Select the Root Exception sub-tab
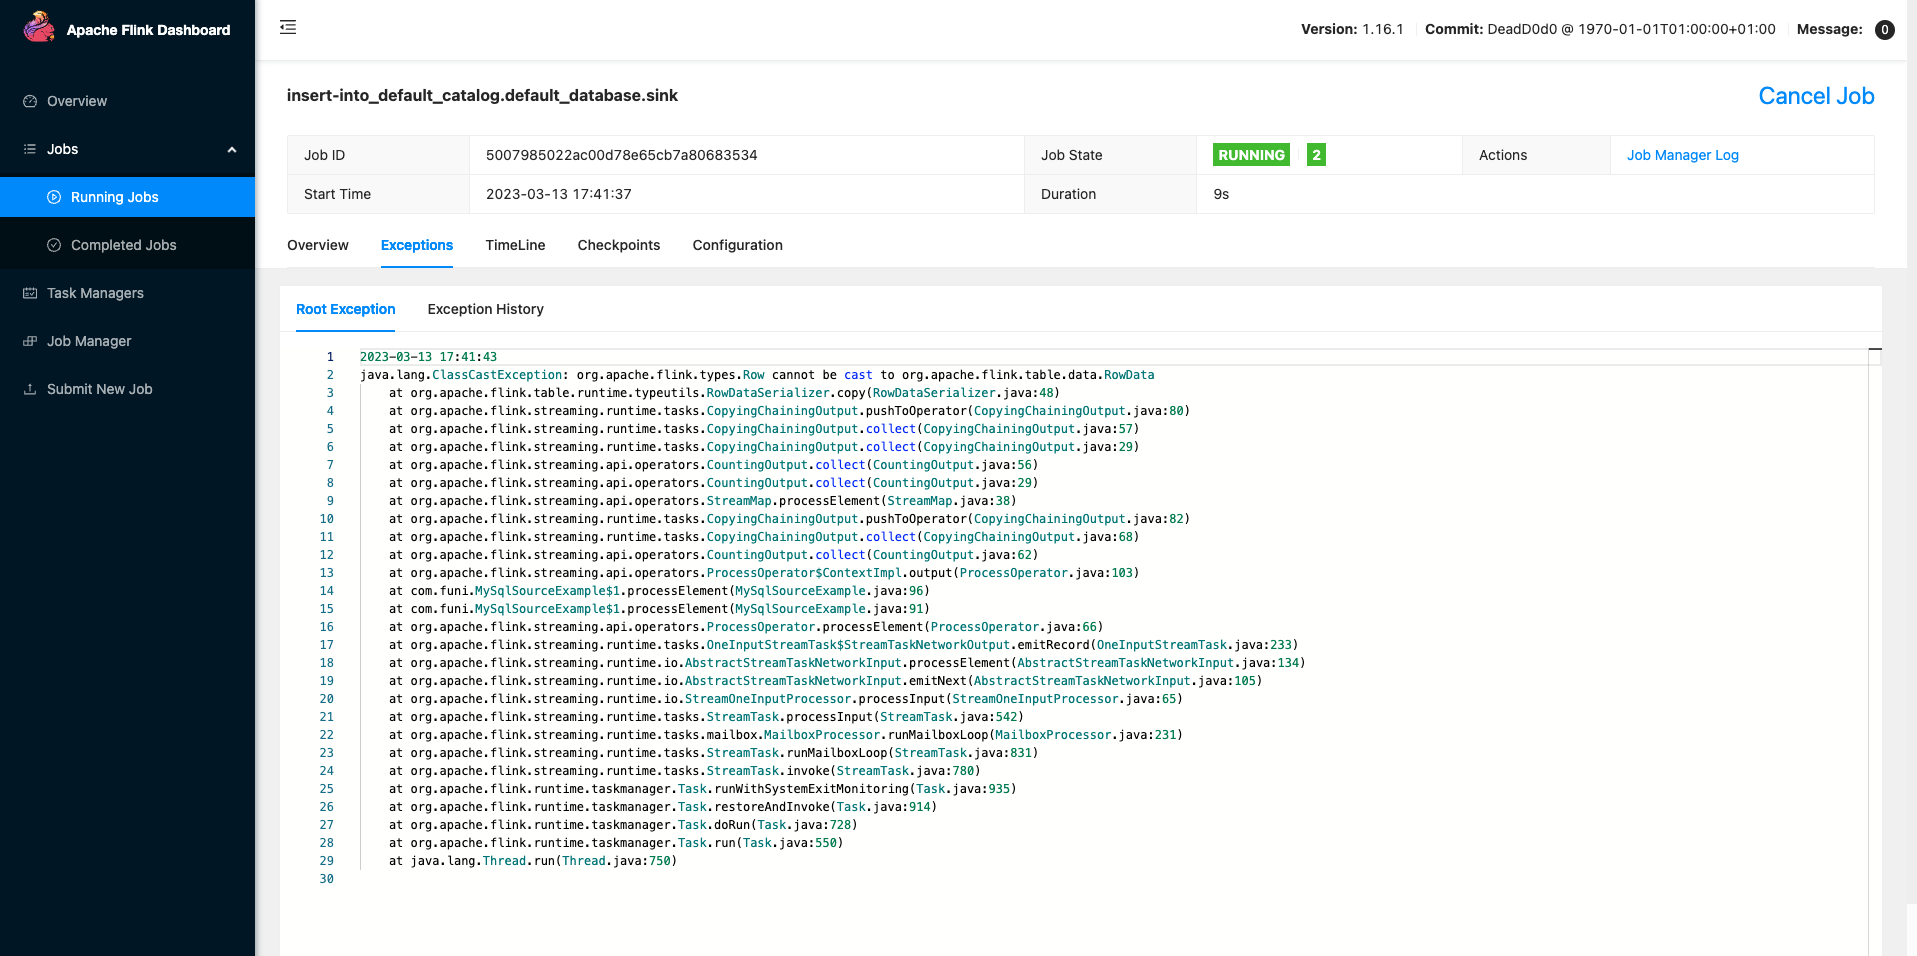This screenshot has height=956, width=1917. [346, 309]
